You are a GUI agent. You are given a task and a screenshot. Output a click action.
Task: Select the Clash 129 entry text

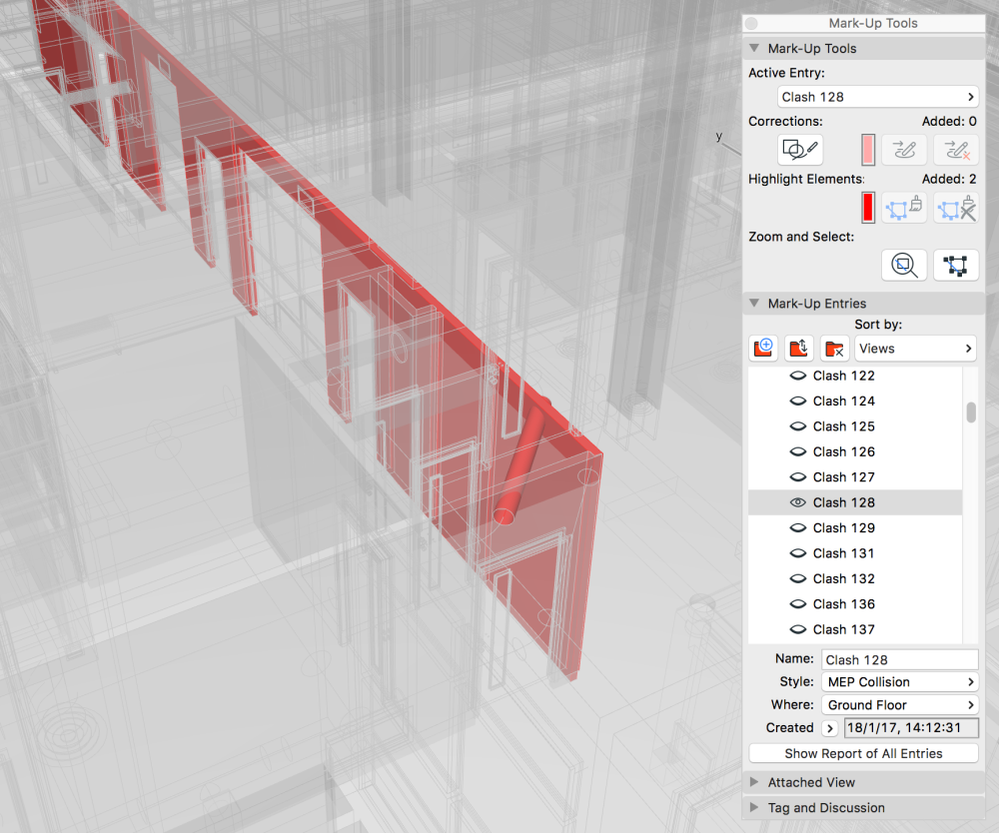[844, 528]
